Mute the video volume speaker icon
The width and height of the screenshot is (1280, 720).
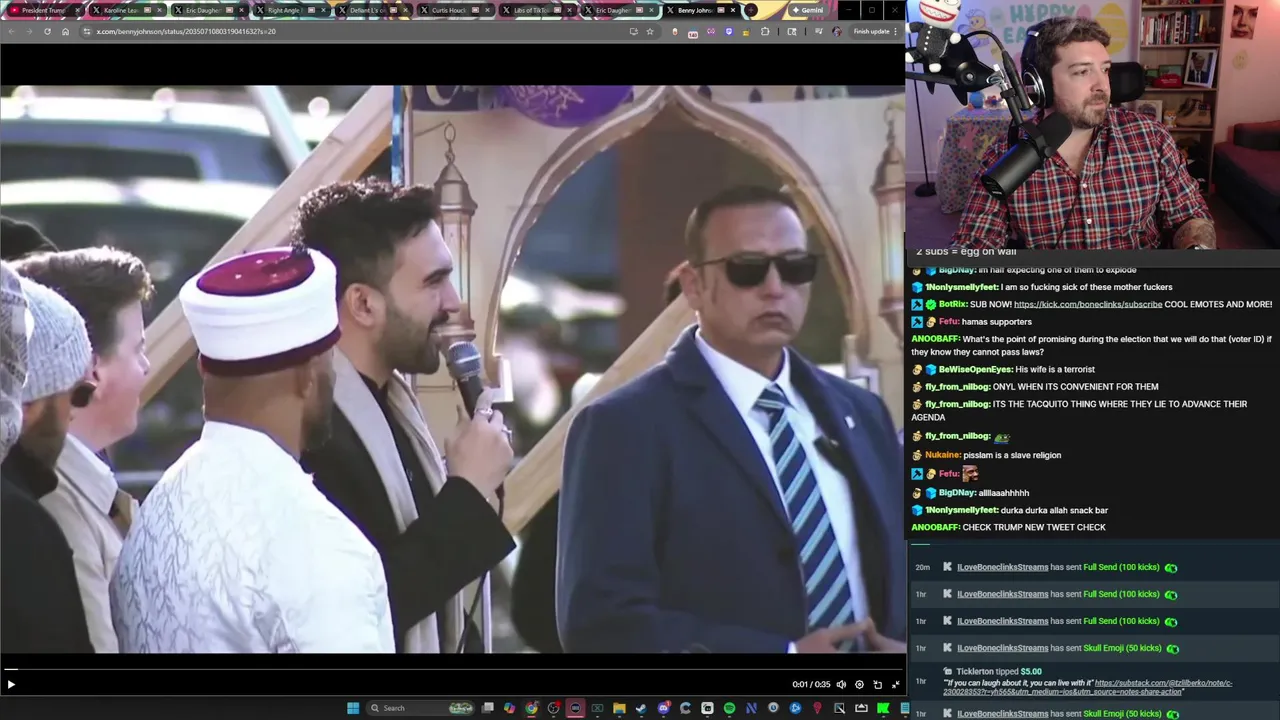(841, 685)
